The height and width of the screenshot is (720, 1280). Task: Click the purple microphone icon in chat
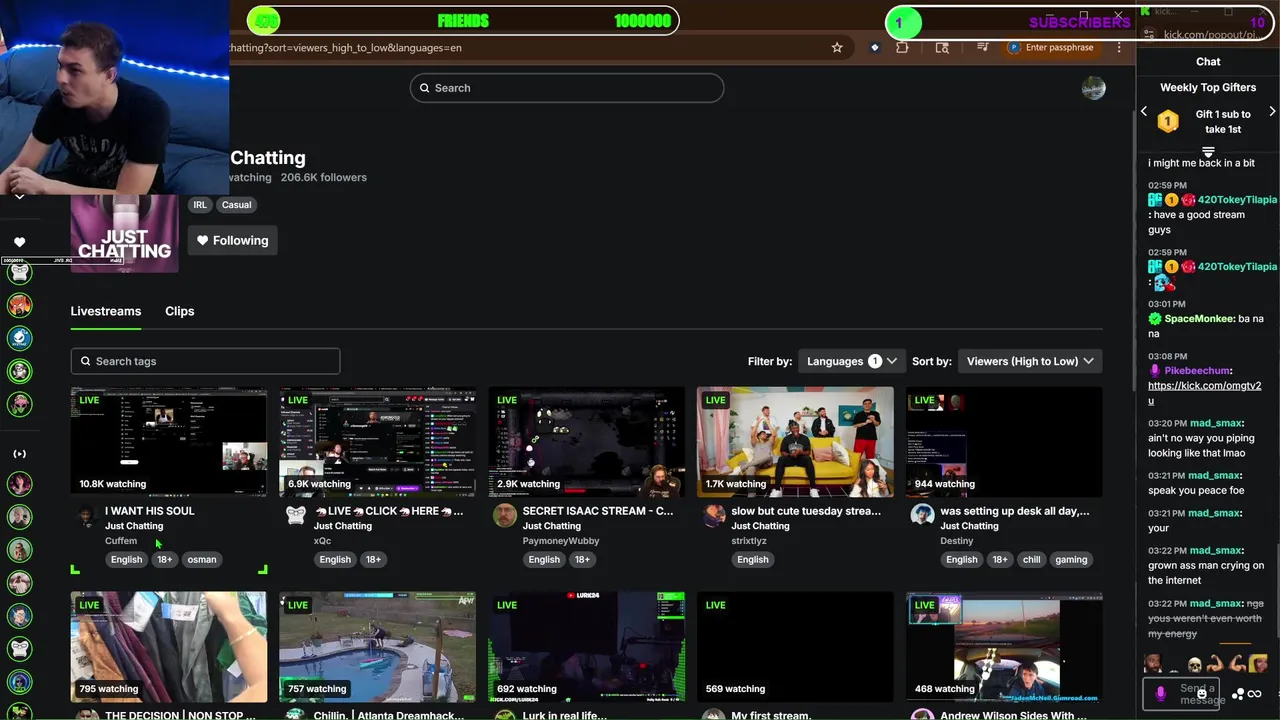(x=1160, y=692)
